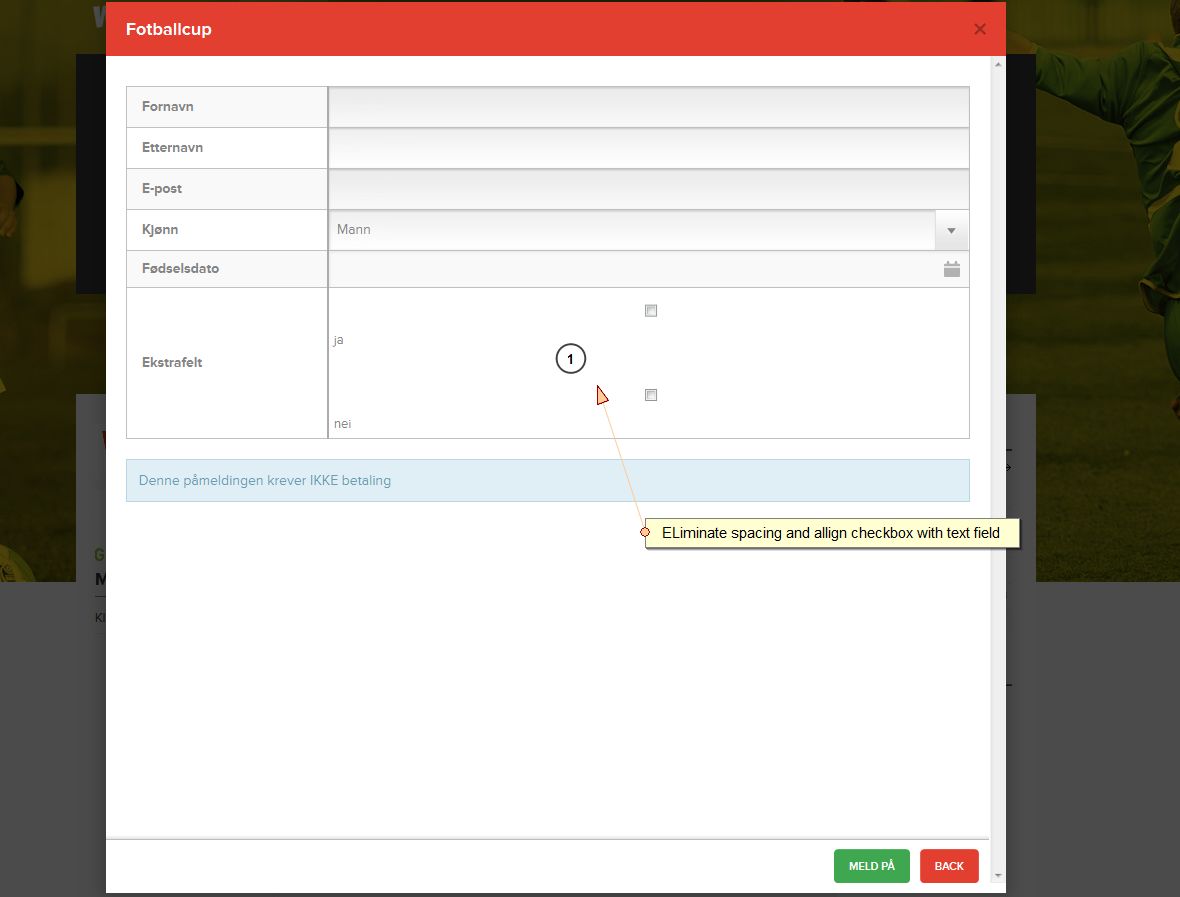The image size is (1180, 897).
Task: Expand the Kjønn dropdown arrow
Action: click(951, 230)
